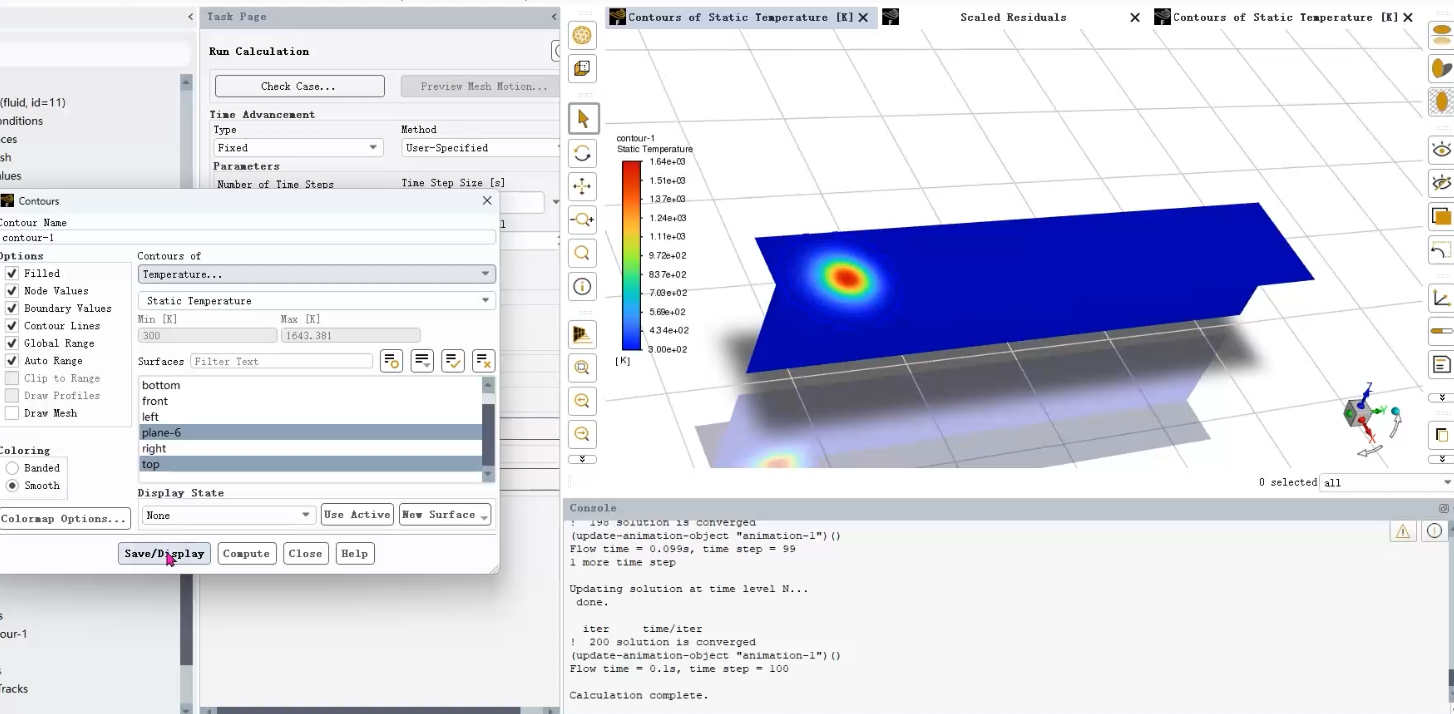Activate the pan view tool

[583, 186]
